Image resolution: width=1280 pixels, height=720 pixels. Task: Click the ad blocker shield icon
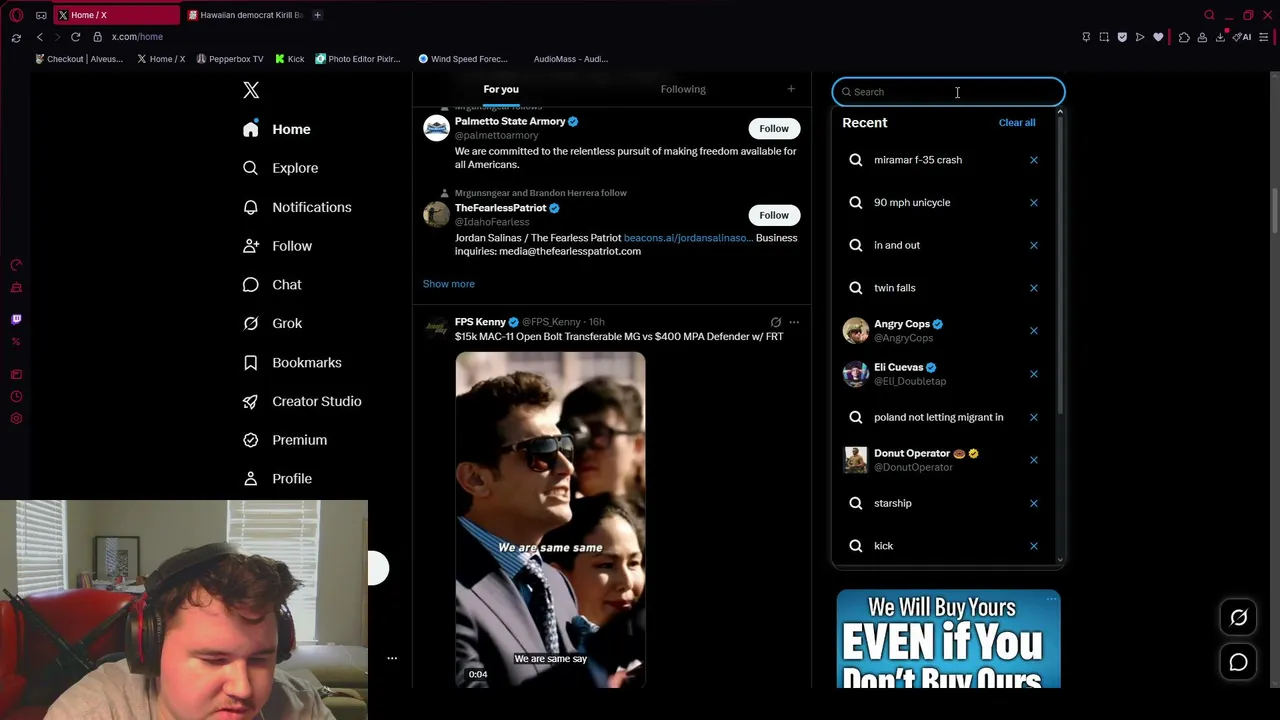pyautogui.click(x=1122, y=37)
